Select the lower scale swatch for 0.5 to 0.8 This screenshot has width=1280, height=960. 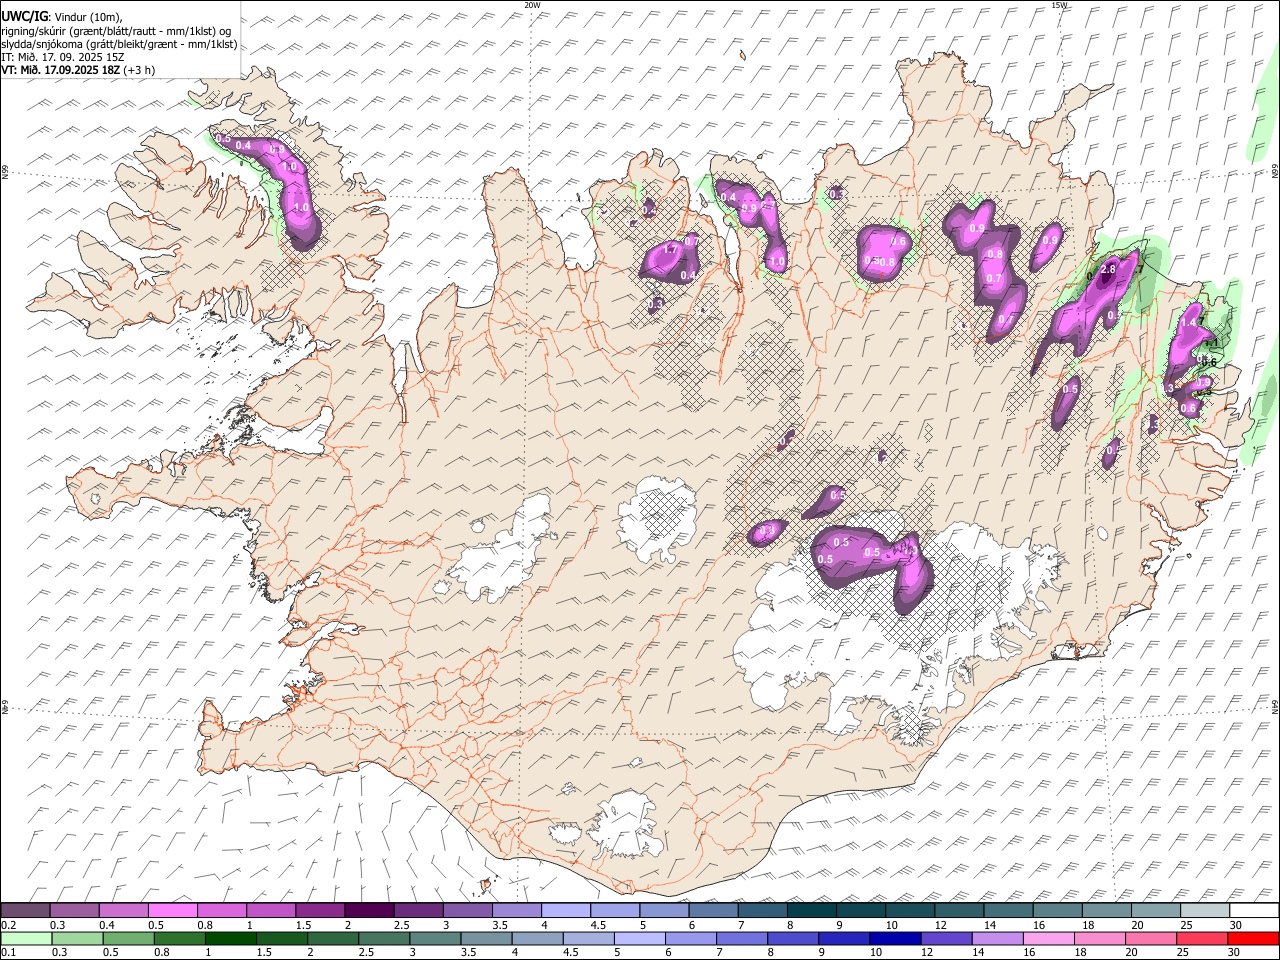128,938
